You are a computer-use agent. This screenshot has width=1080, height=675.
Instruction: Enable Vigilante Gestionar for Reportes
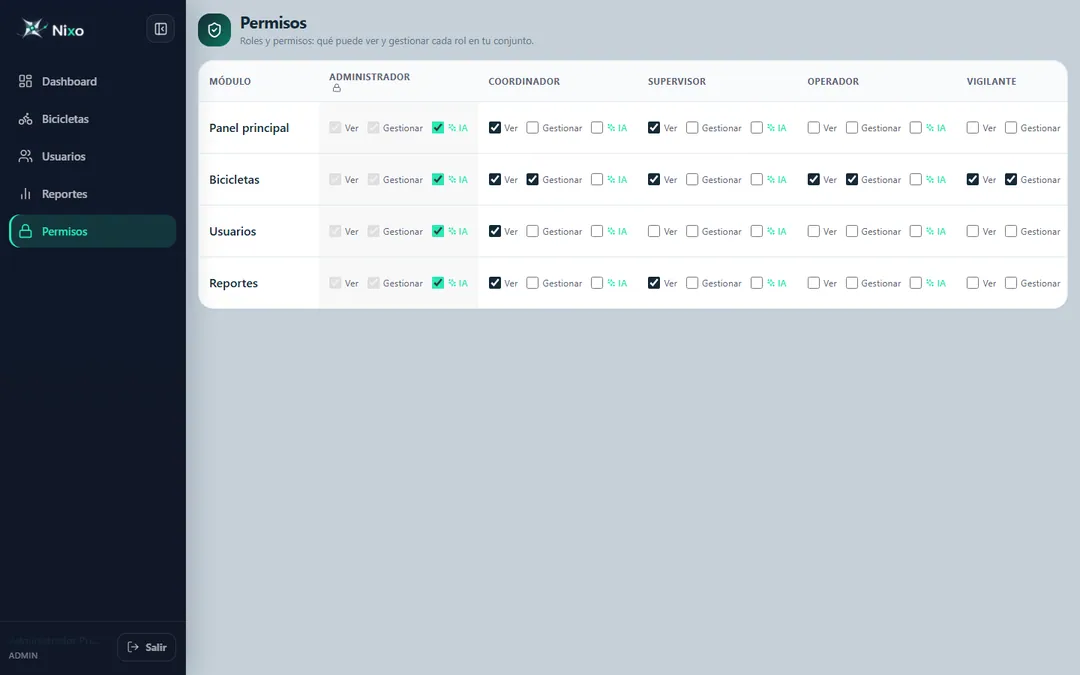coord(1011,282)
